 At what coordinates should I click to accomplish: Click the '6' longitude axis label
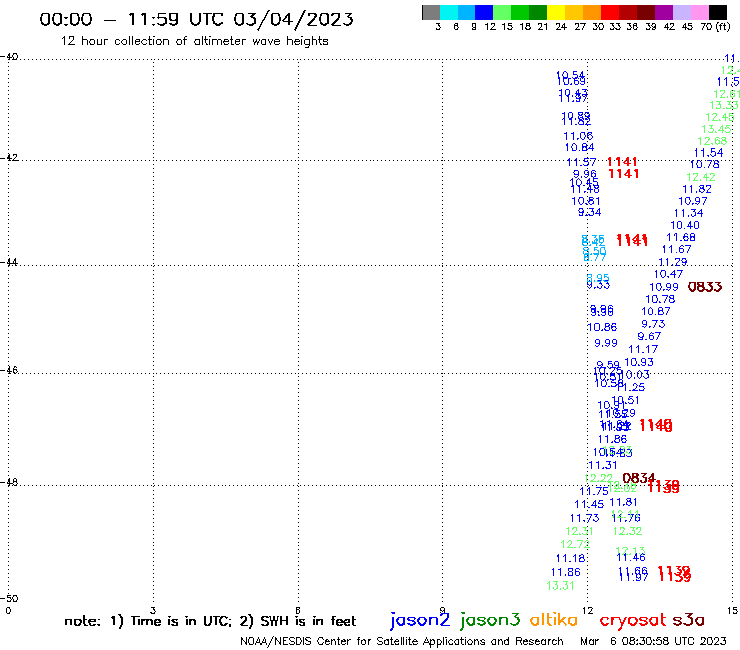pos(298,610)
